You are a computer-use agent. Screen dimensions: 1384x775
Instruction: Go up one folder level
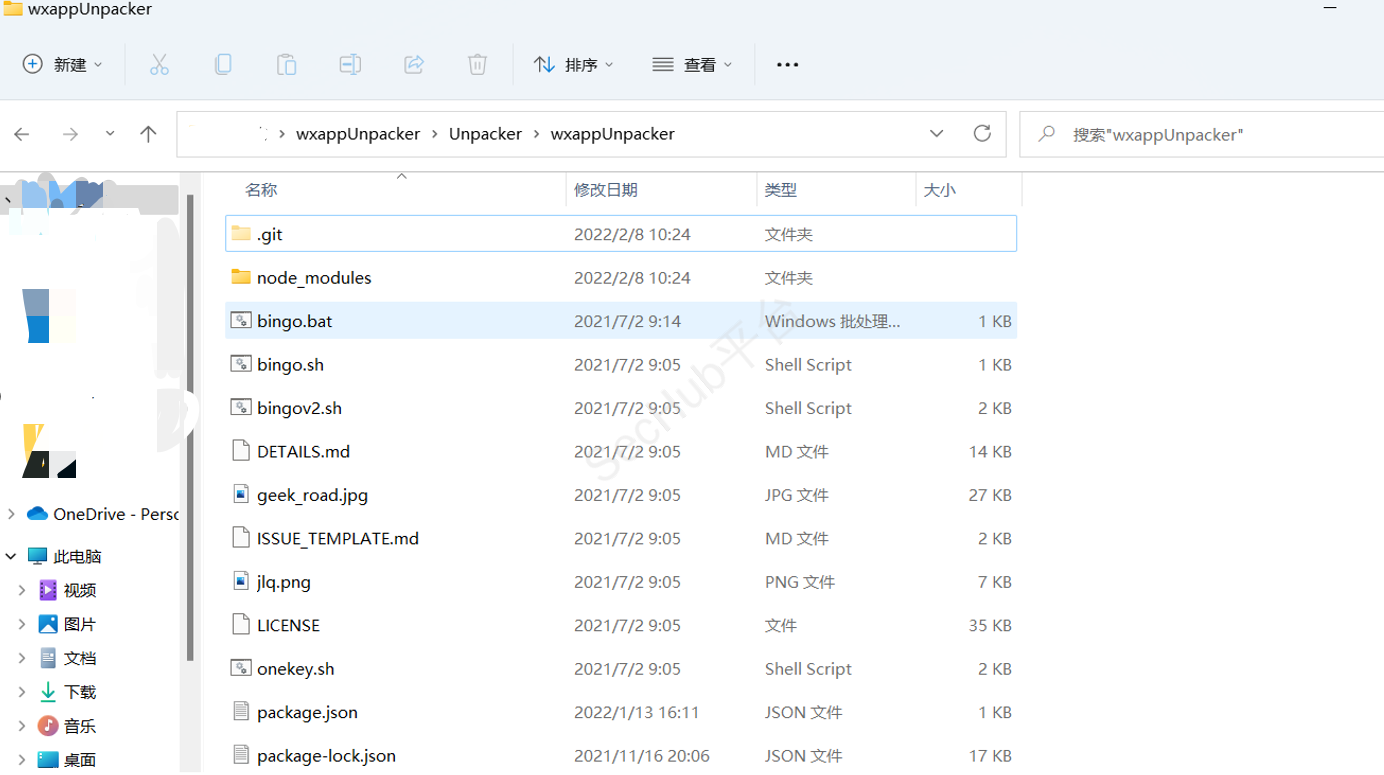point(148,134)
